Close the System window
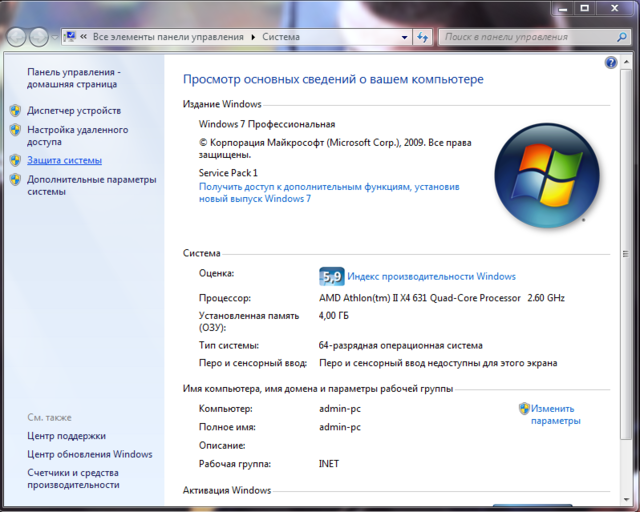The height and width of the screenshot is (512, 640). click(x=615, y=8)
